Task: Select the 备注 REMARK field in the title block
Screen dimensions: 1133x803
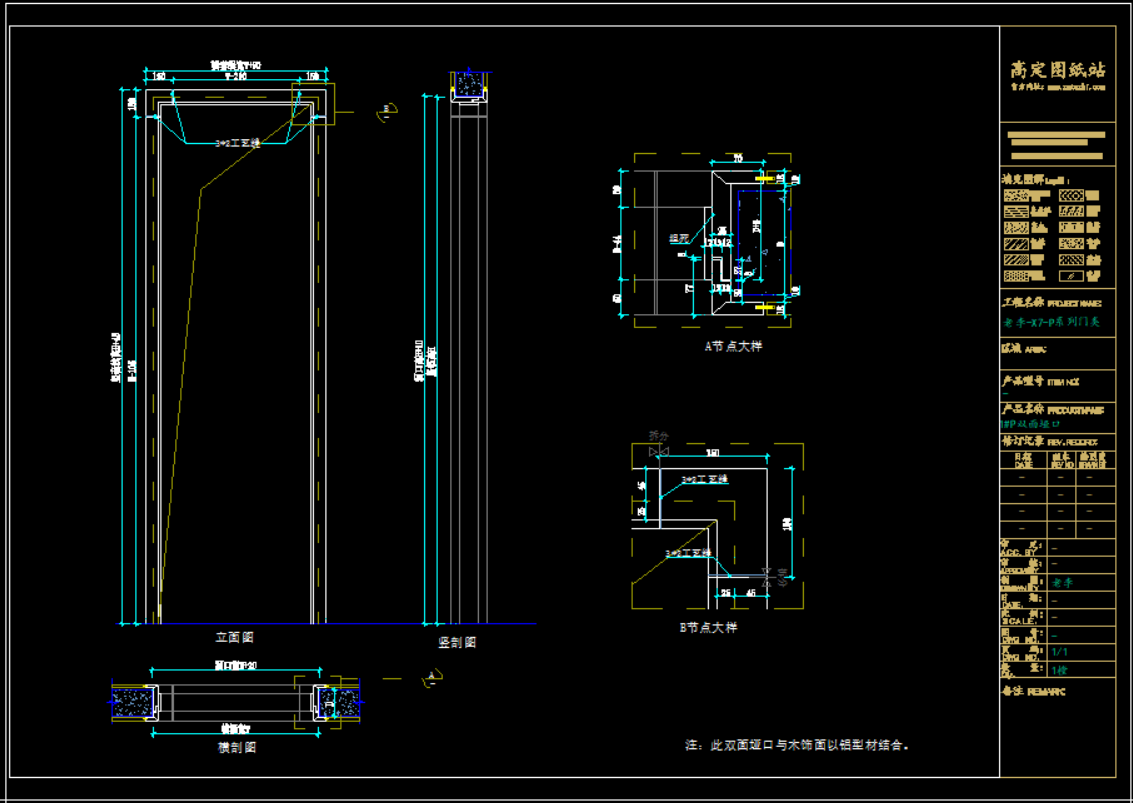Action: 1036,691
